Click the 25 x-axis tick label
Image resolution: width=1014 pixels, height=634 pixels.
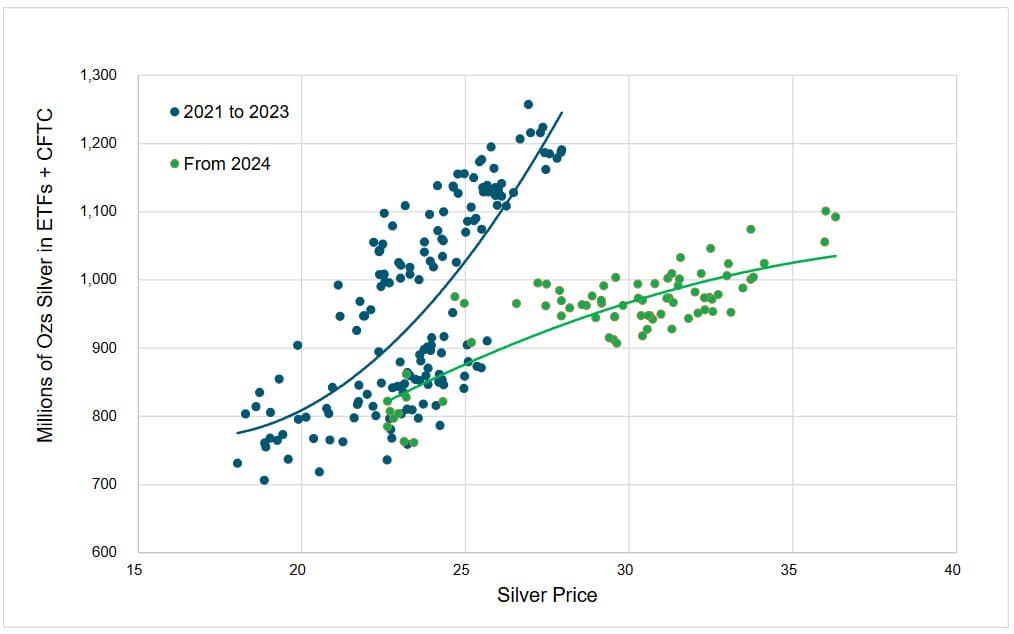(461, 570)
